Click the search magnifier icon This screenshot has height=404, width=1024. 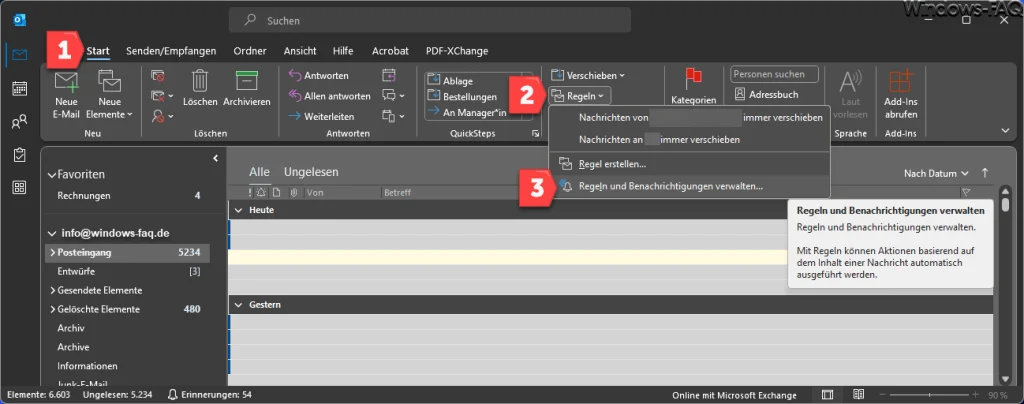point(249,20)
